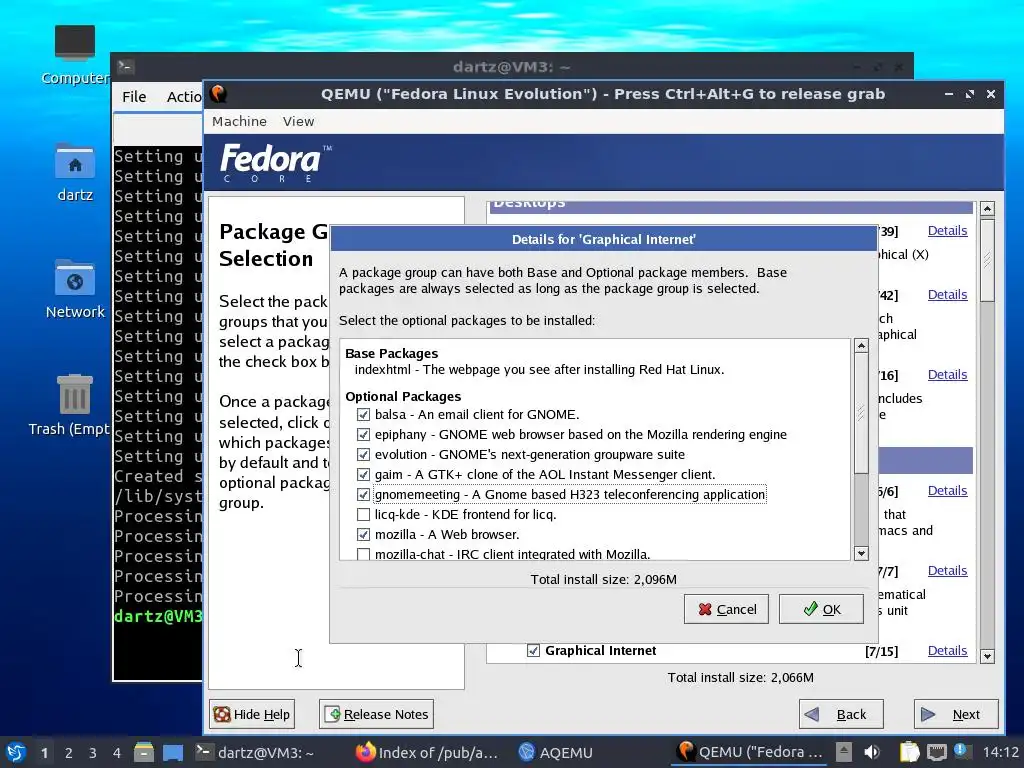Click the terminal window title icon
Image resolution: width=1024 pixels, height=768 pixels.
click(125, 66)
